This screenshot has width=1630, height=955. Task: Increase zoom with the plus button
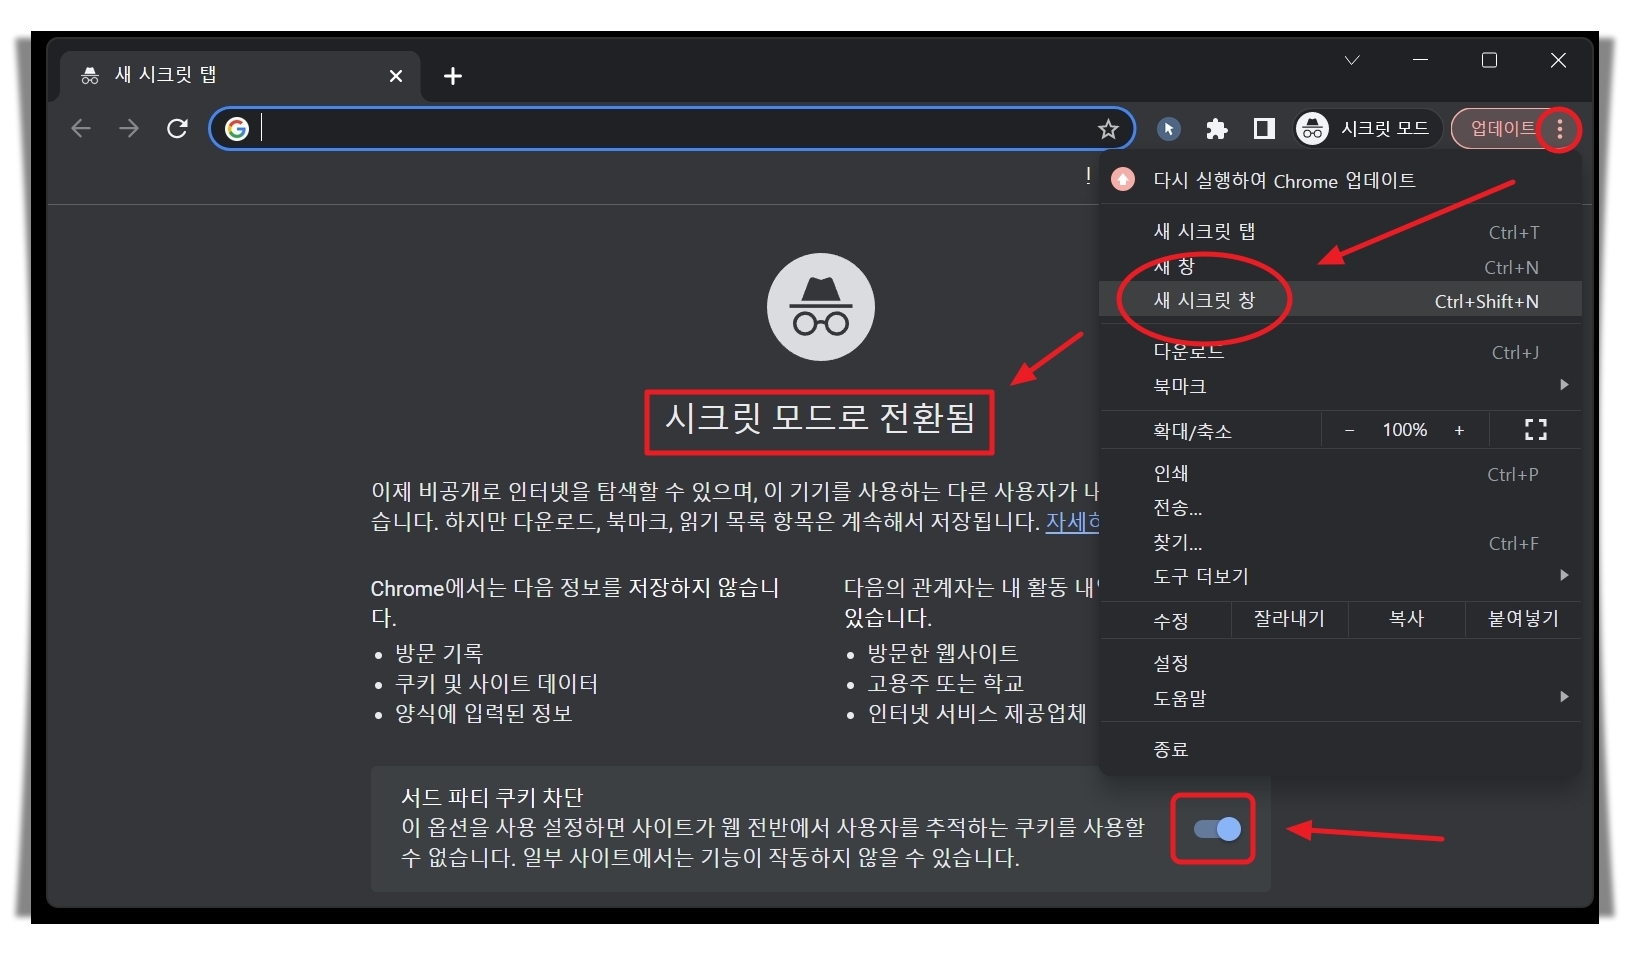1459,430
